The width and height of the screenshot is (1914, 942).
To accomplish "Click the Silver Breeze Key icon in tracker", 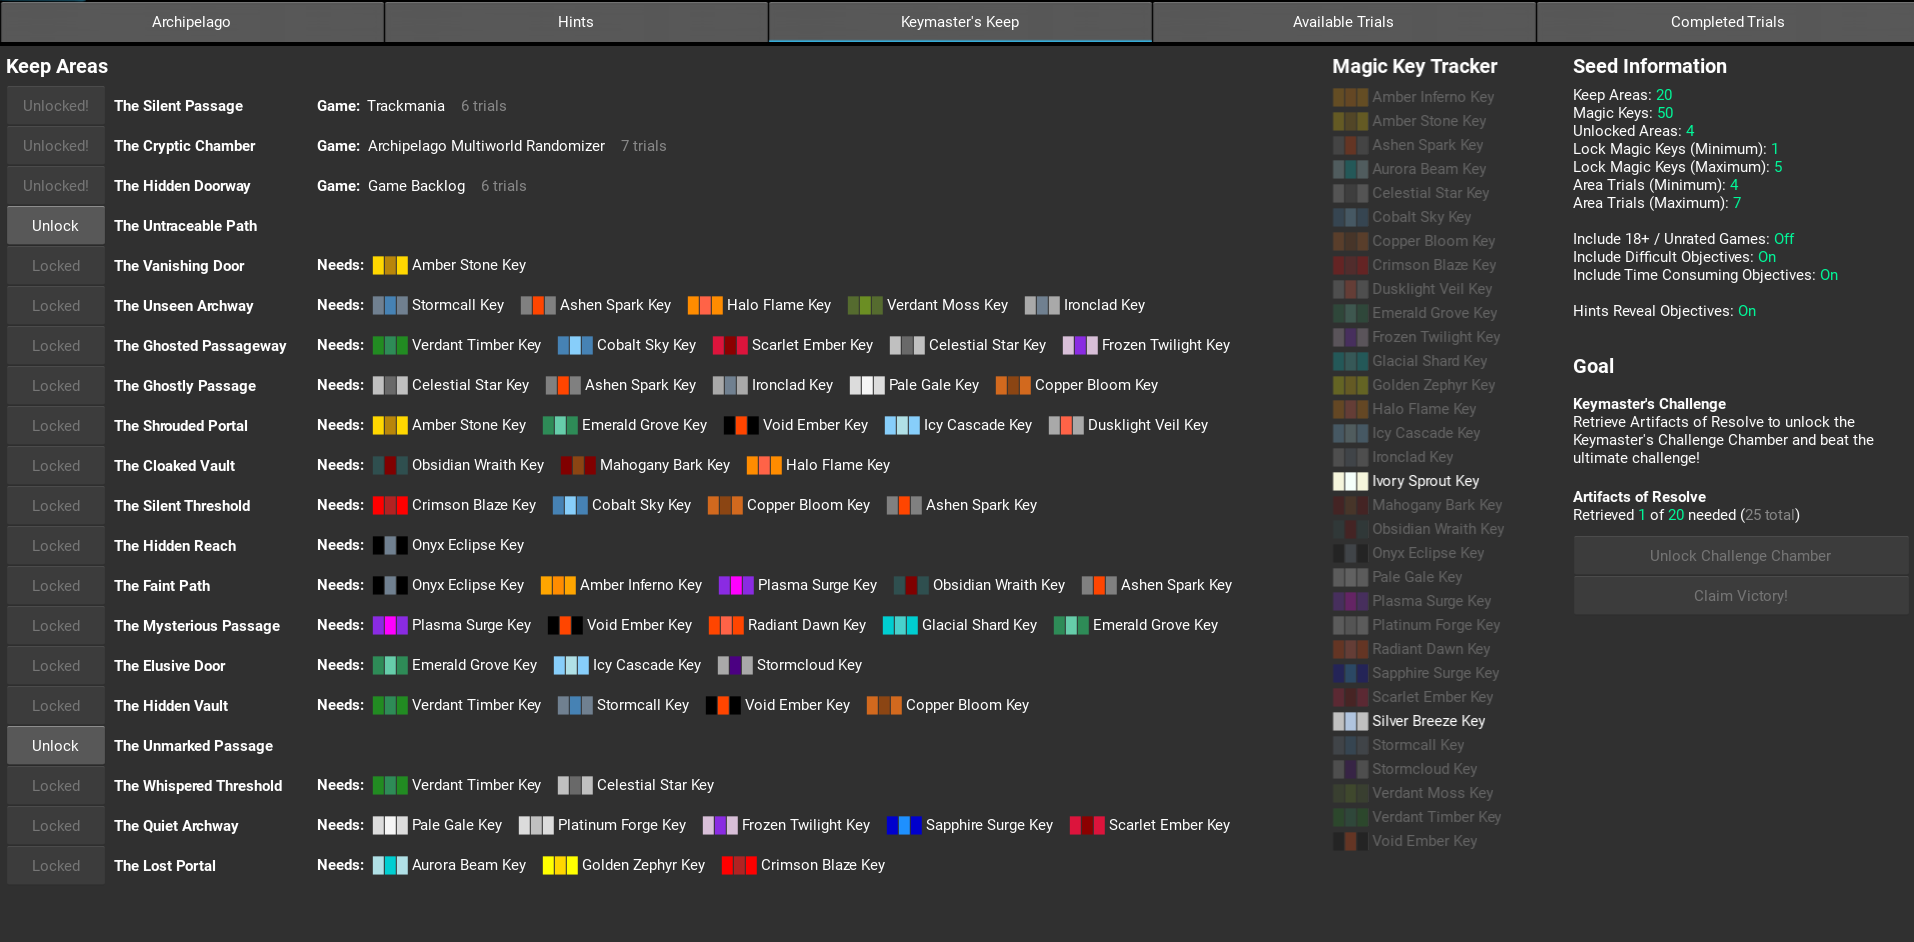I will click(x=1350, y=721).
